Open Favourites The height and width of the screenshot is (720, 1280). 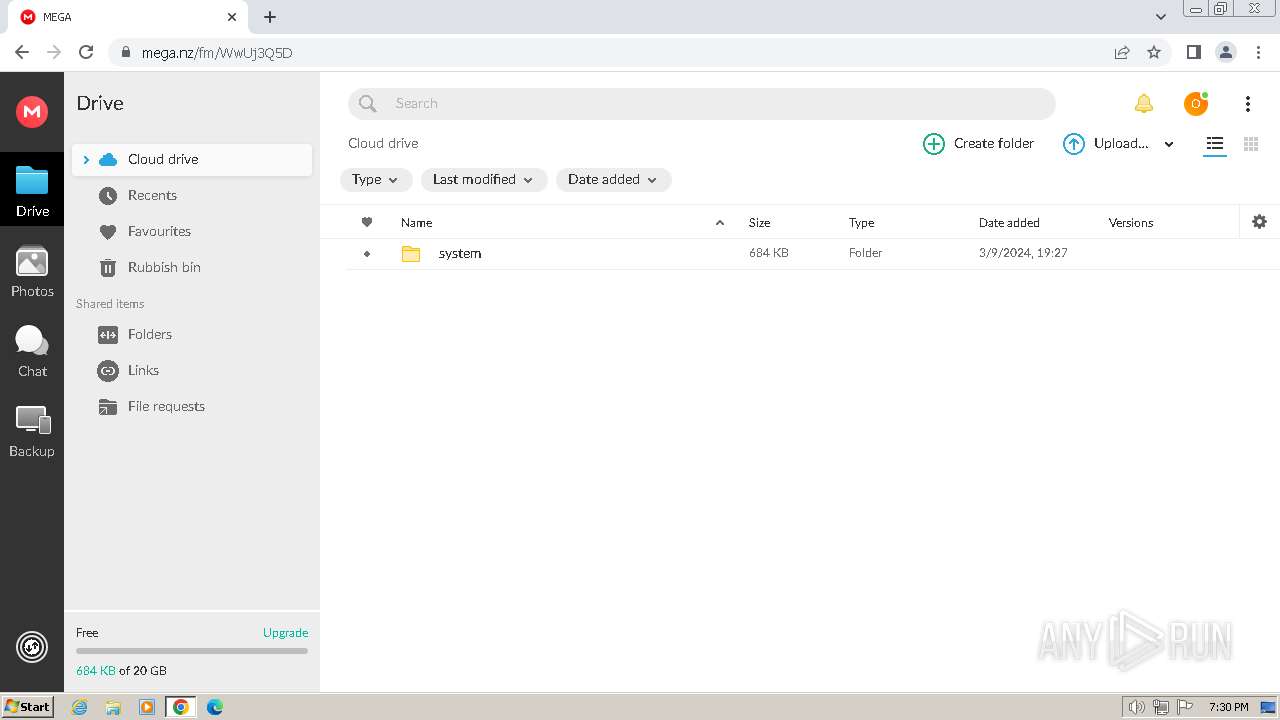point(159,231)
